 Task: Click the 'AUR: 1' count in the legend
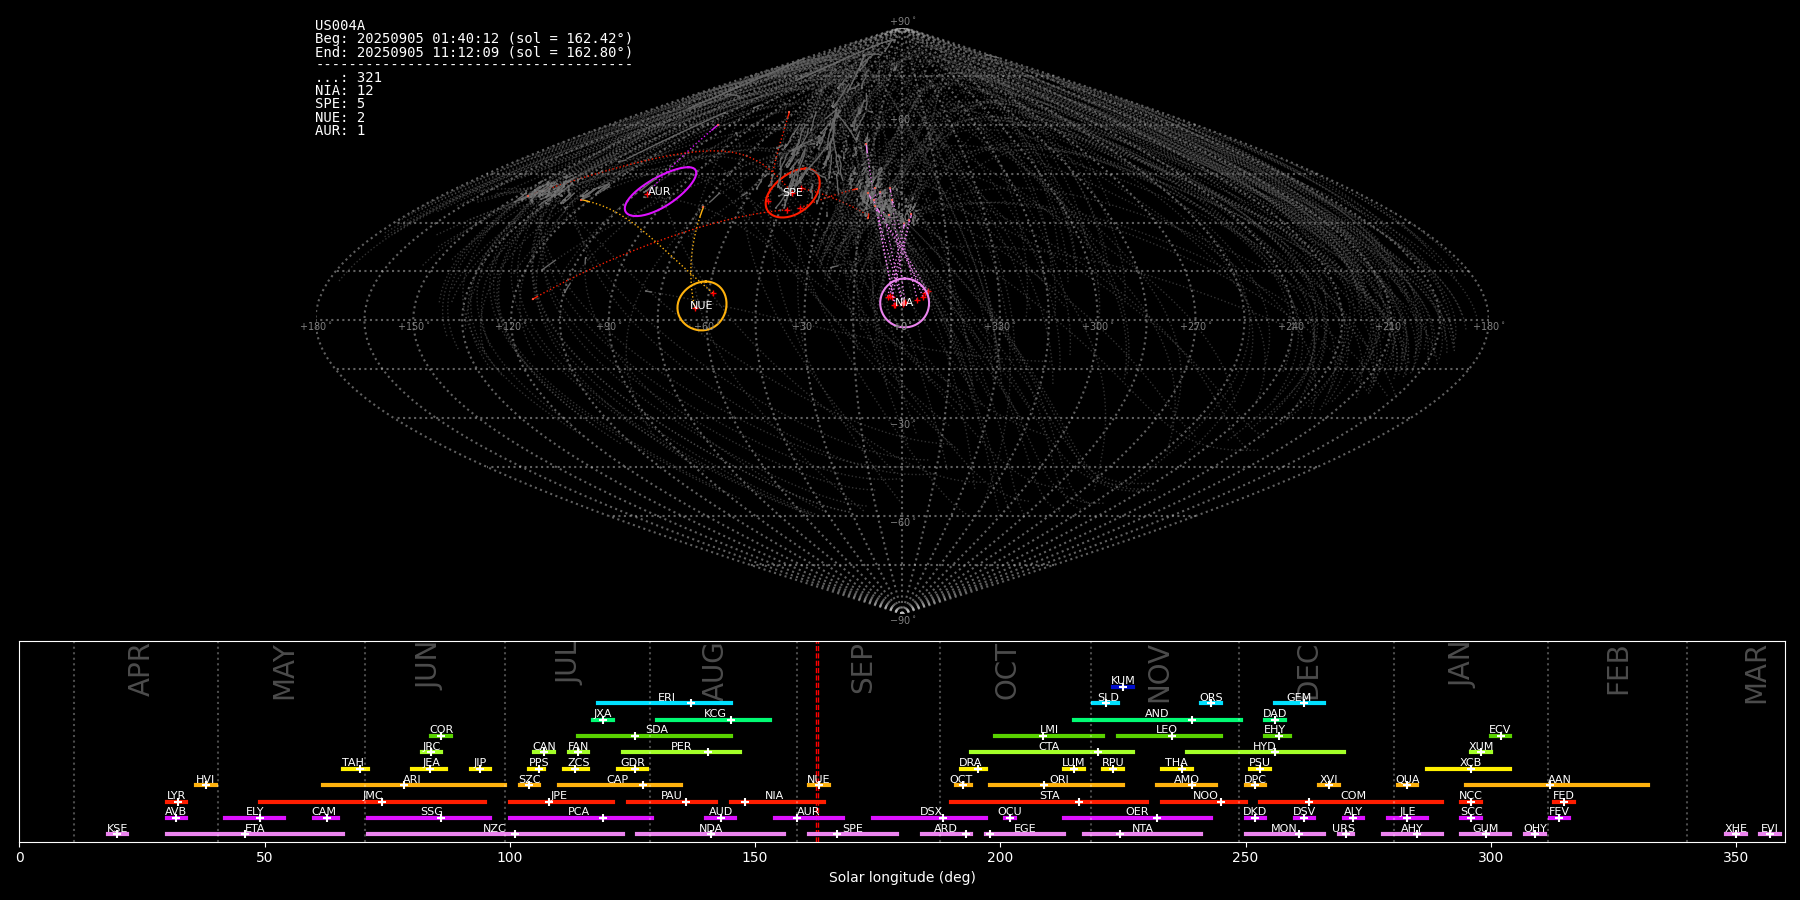[340, 131]
